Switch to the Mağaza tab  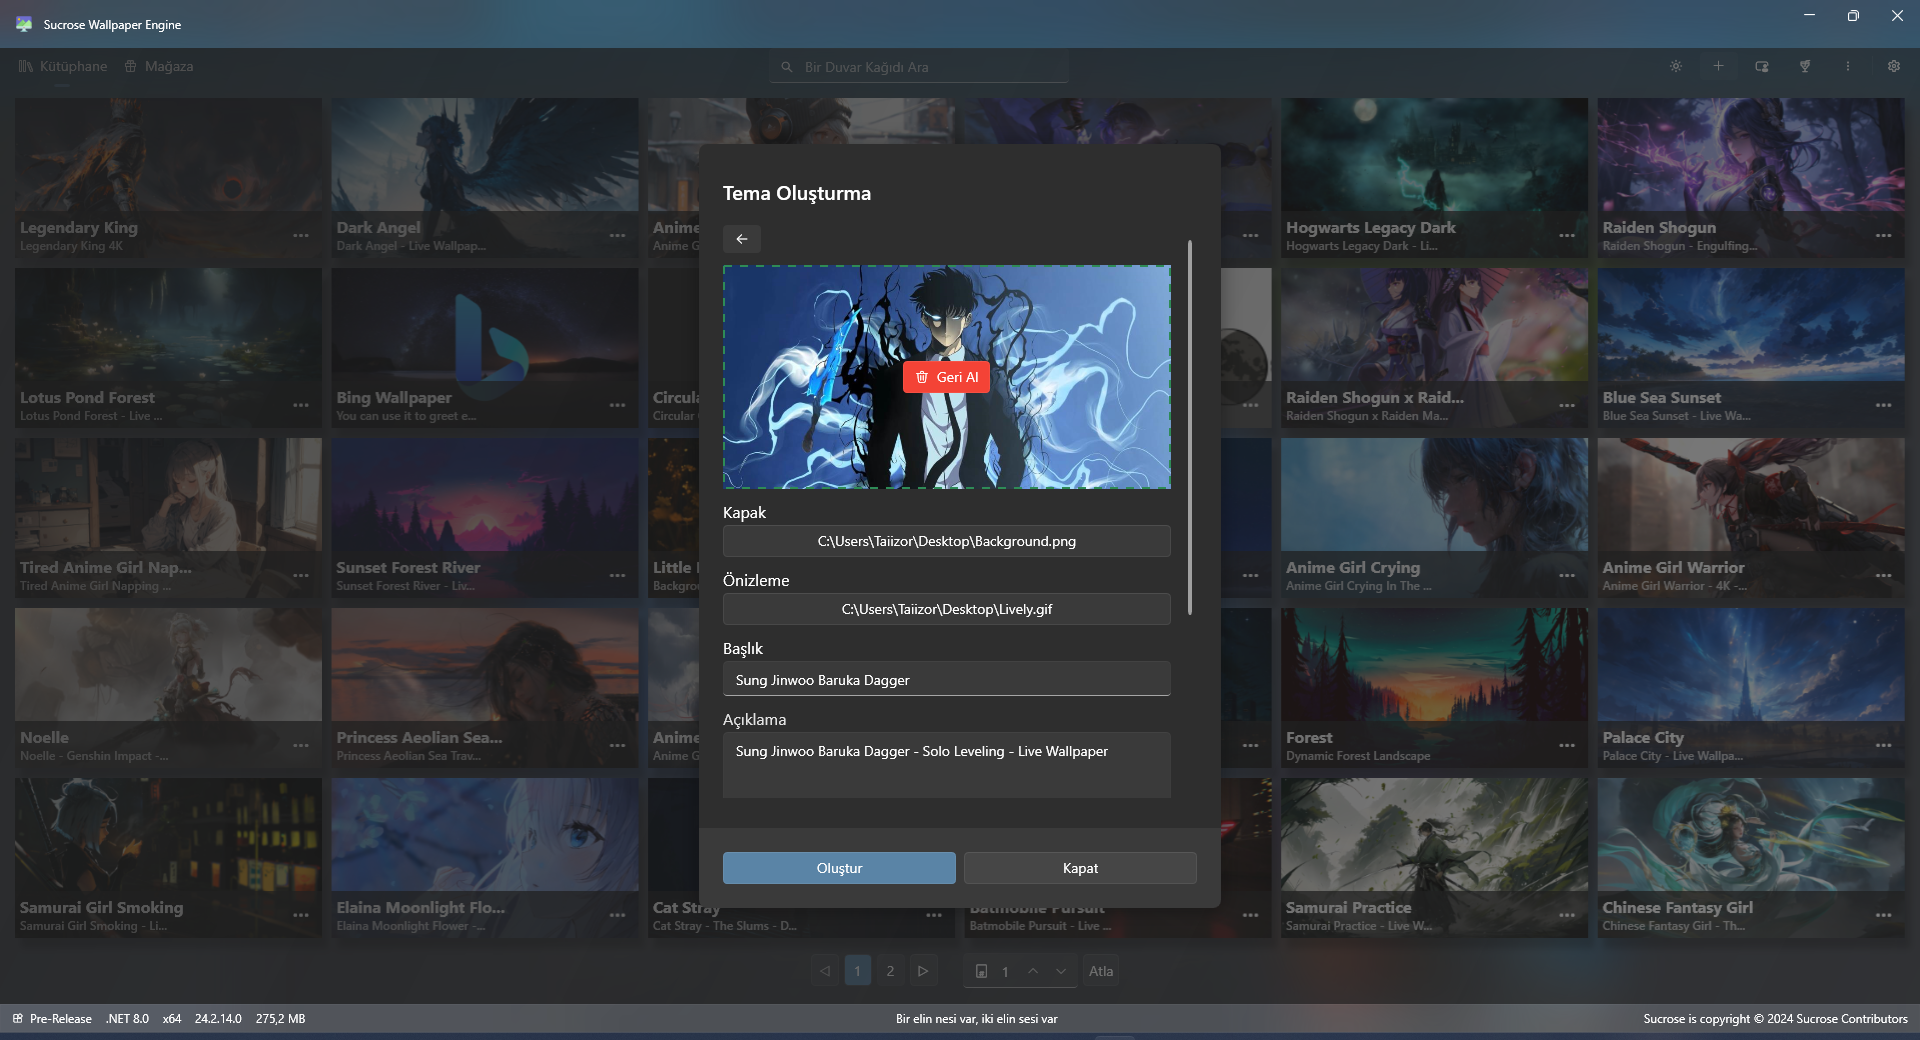pos(159,66)
